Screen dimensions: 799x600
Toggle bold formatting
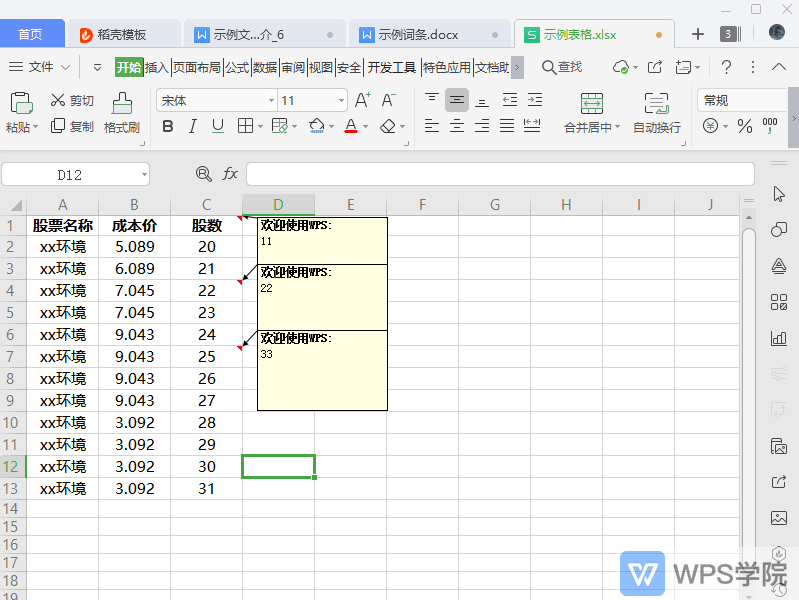click(x=168, y=126)
